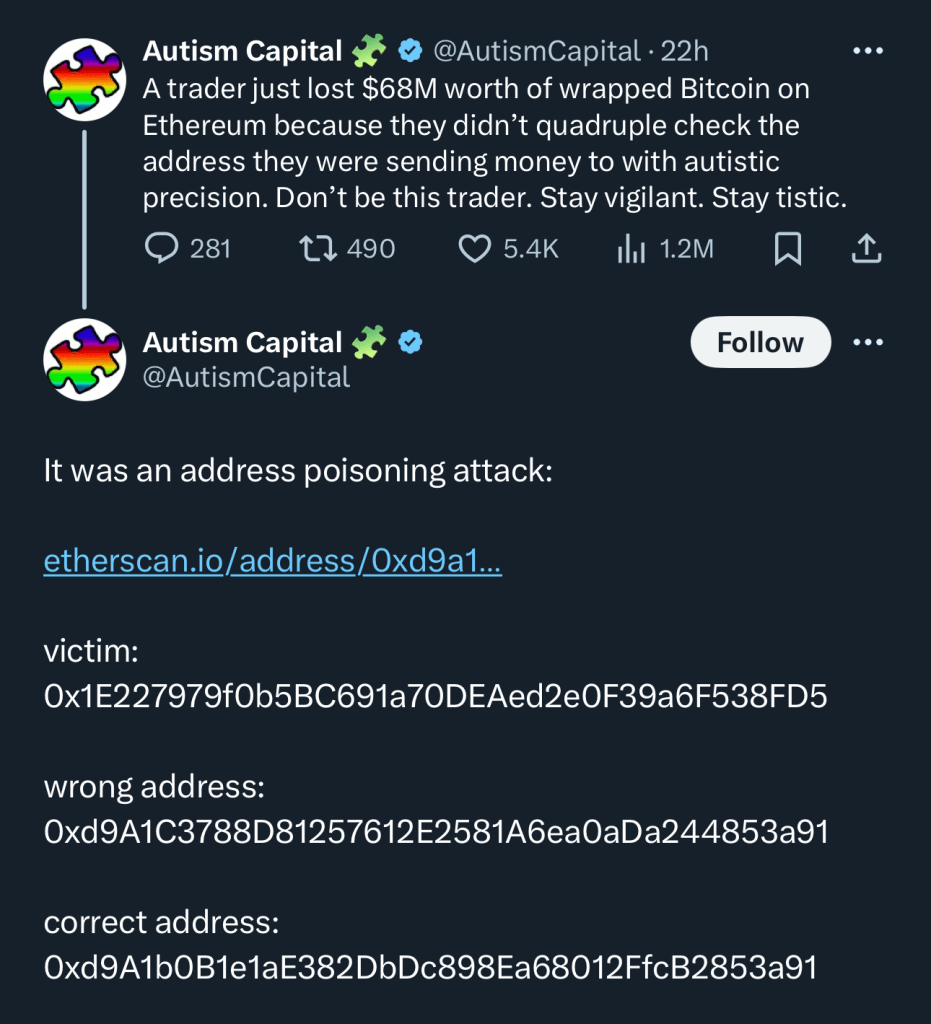
Task: Click the 22h timestamp
Action: 684,50
